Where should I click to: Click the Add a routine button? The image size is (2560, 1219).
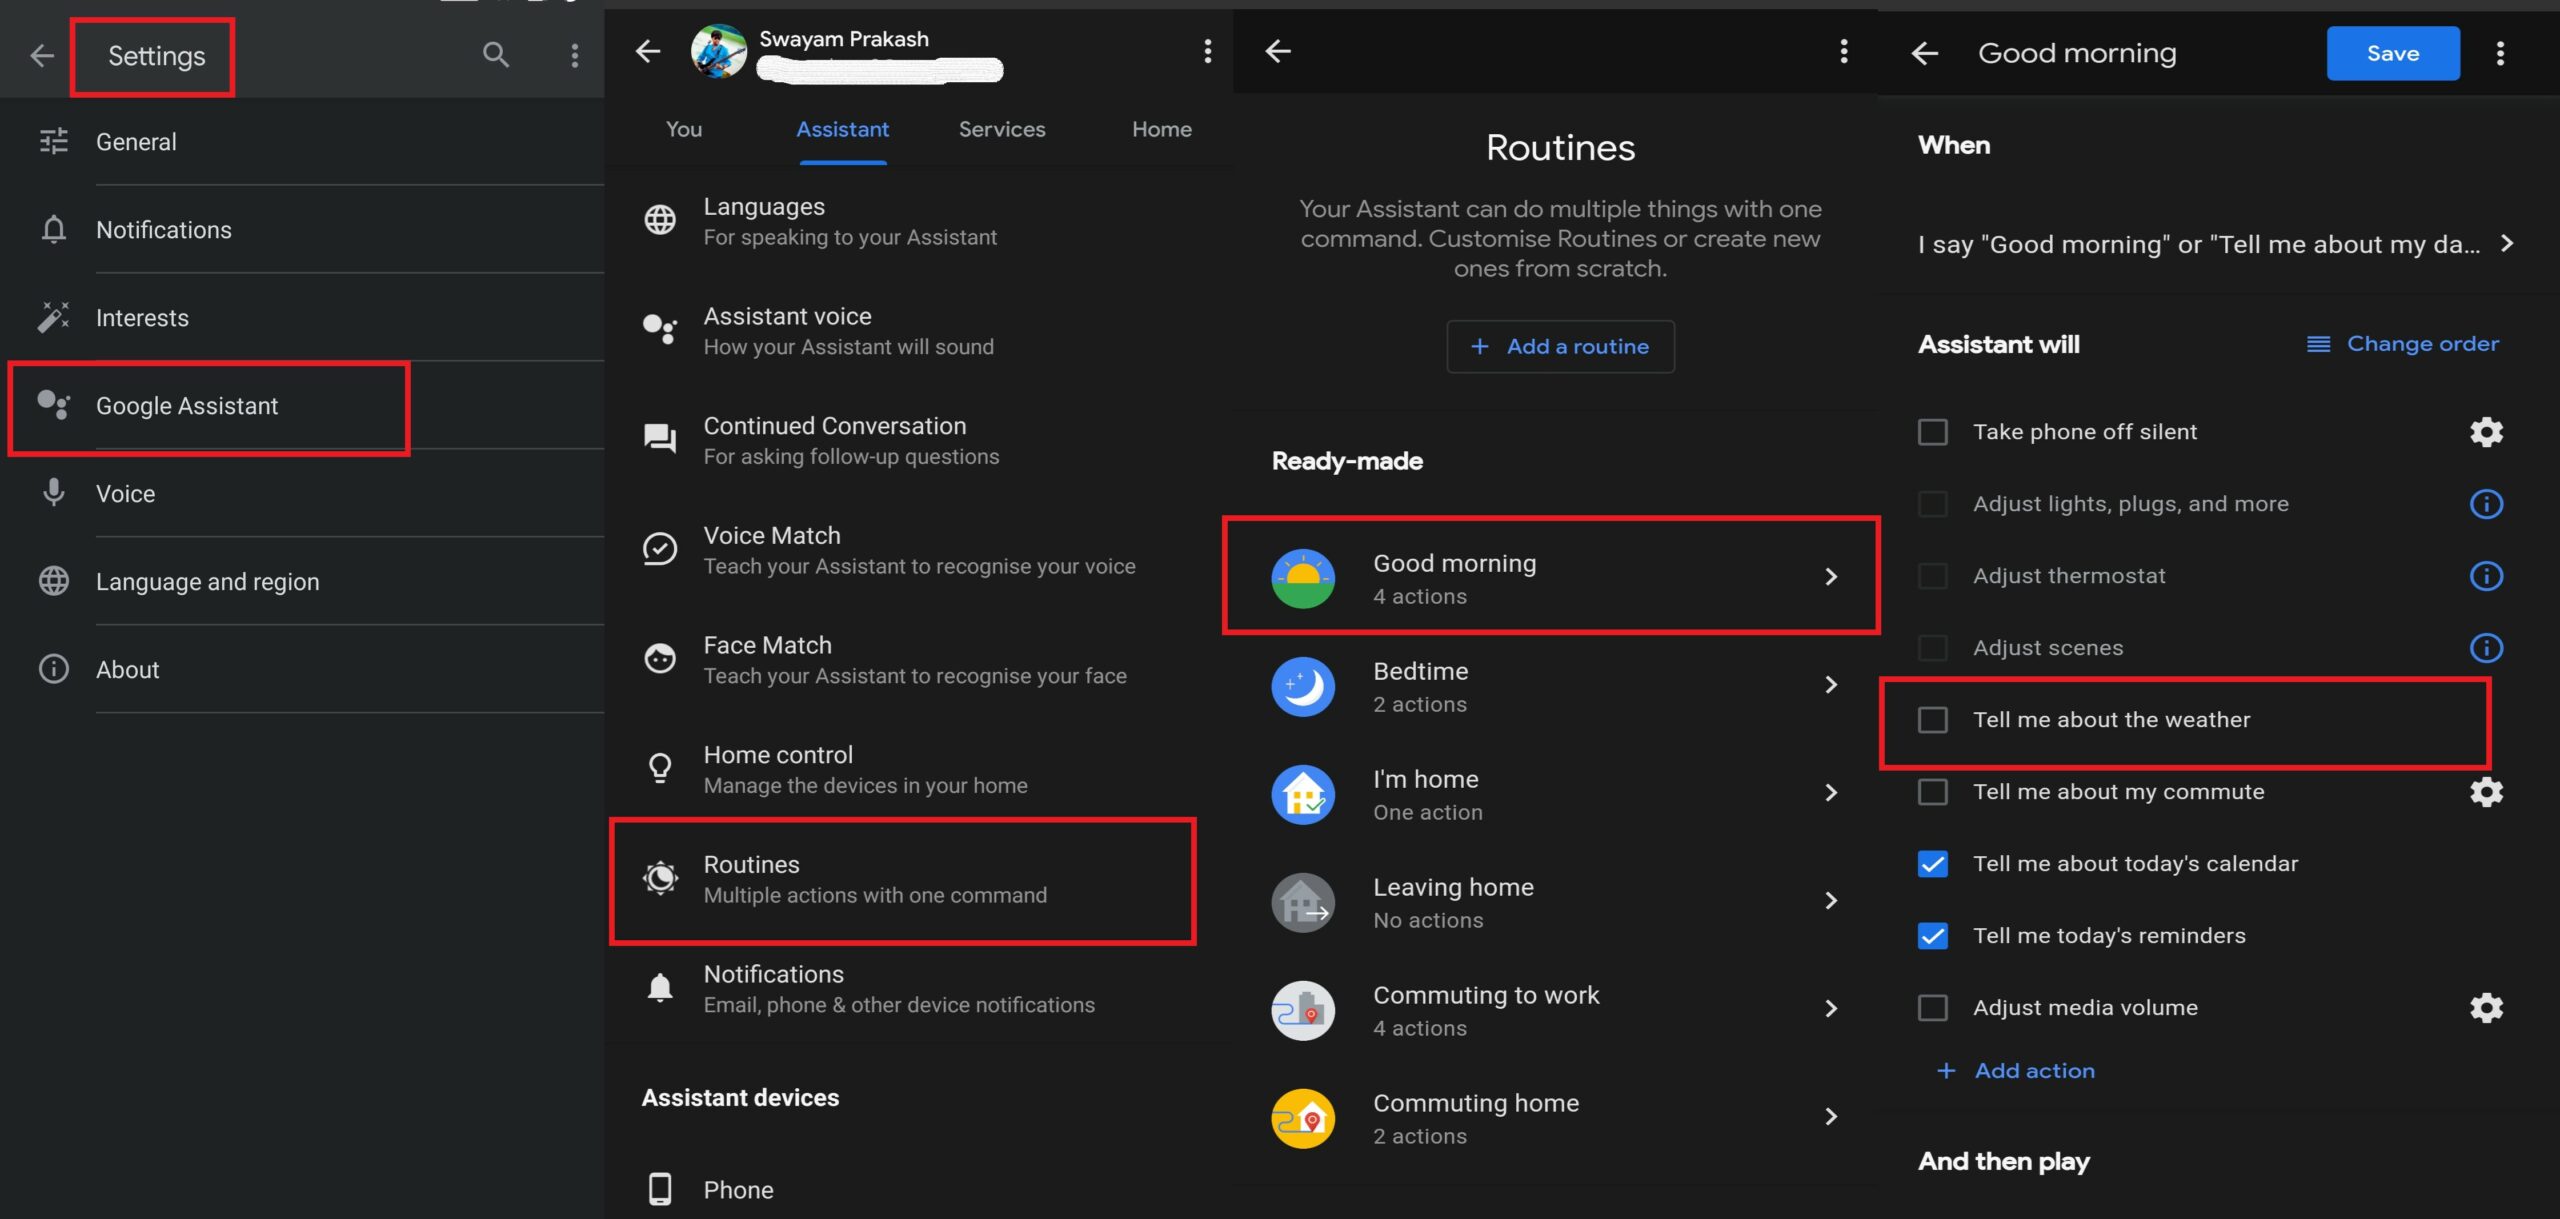pos(1561,346)
